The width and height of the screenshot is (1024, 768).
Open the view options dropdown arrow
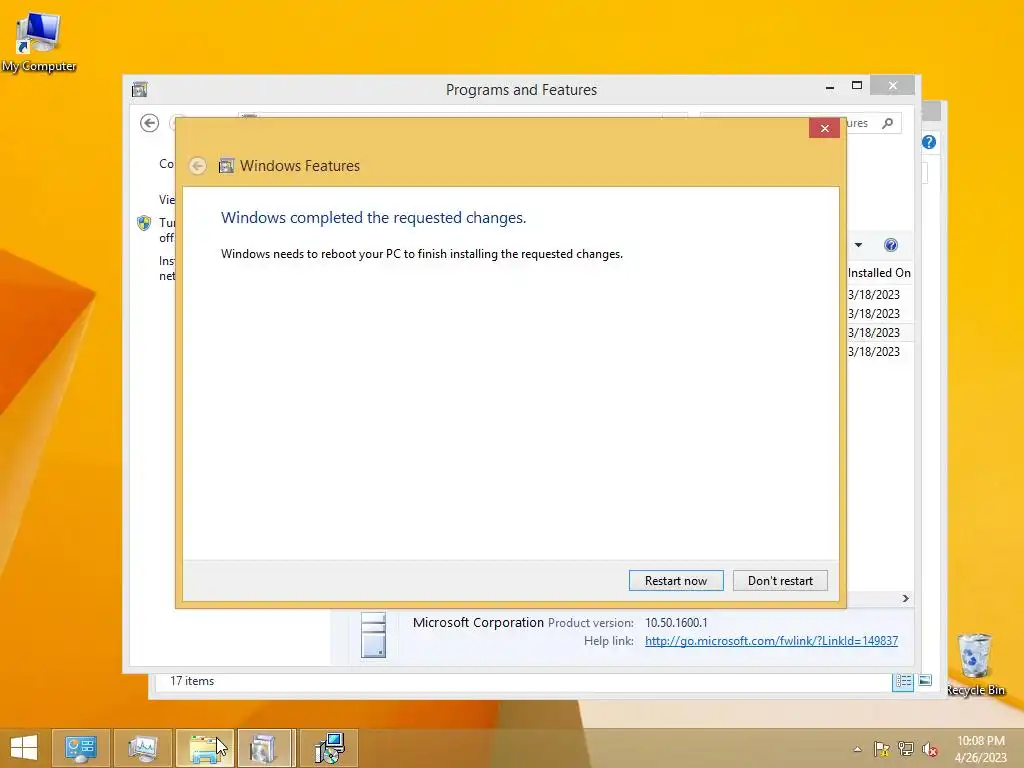pyautogui.click(x=858, y=245)
